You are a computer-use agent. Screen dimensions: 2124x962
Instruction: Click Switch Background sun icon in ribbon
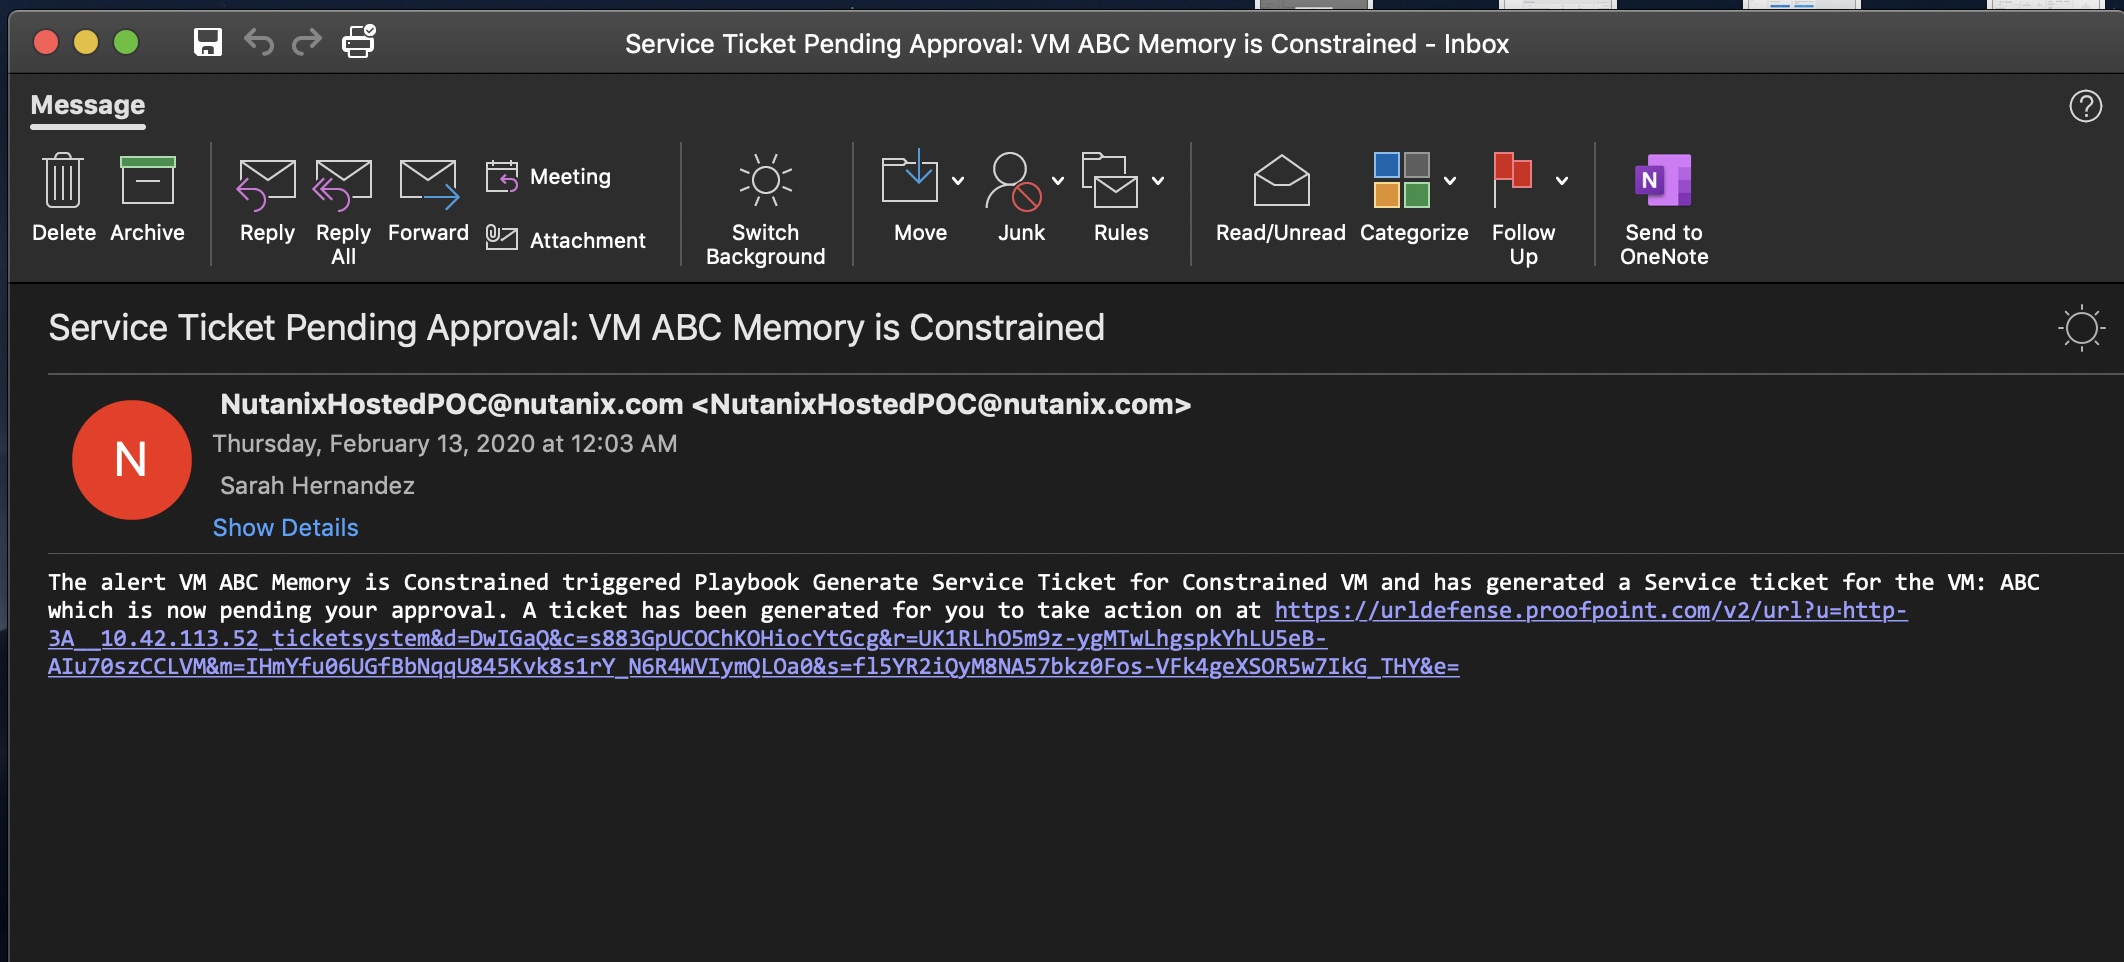pyautogui.click(x=766, y=180)
